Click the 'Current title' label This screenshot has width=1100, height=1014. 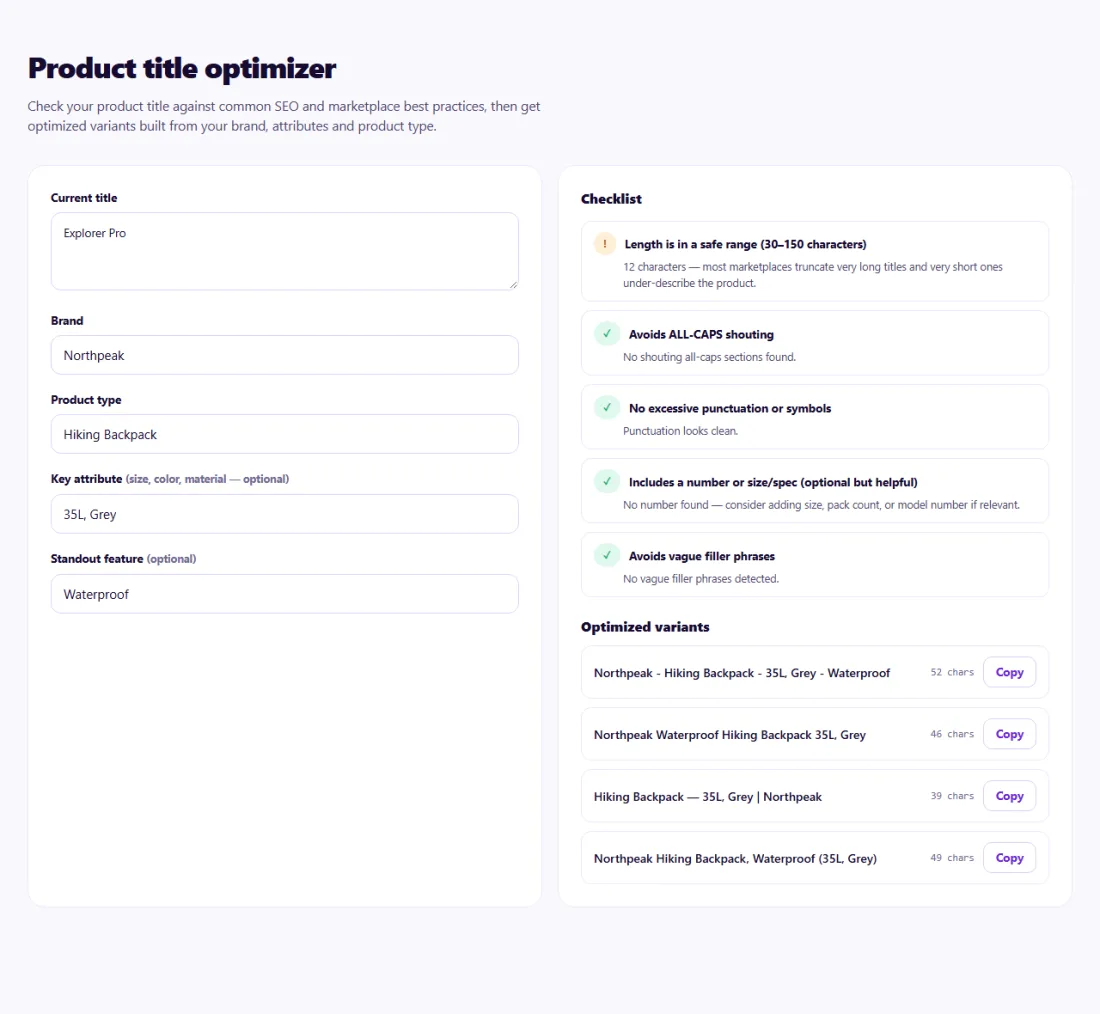point(83,198)
